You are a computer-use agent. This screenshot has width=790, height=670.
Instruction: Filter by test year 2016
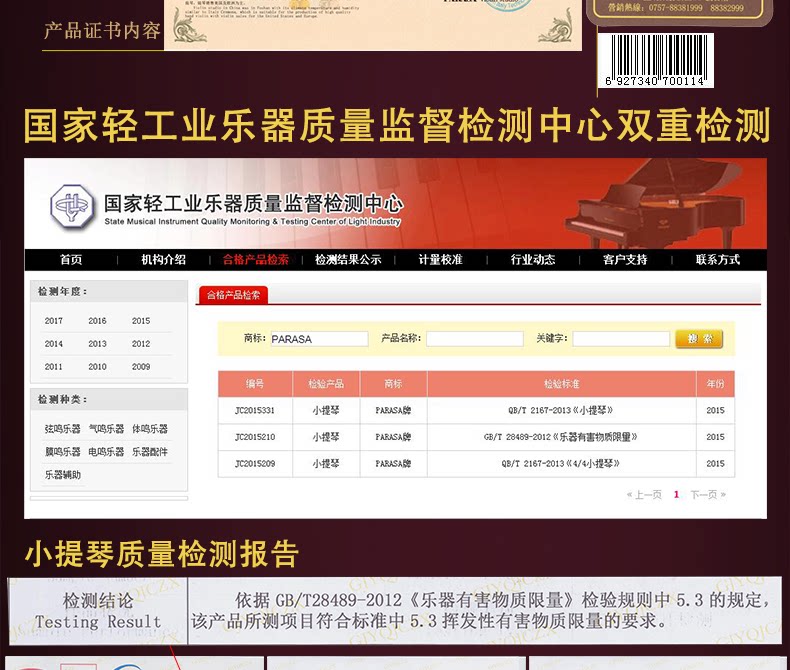click(97, 321)
